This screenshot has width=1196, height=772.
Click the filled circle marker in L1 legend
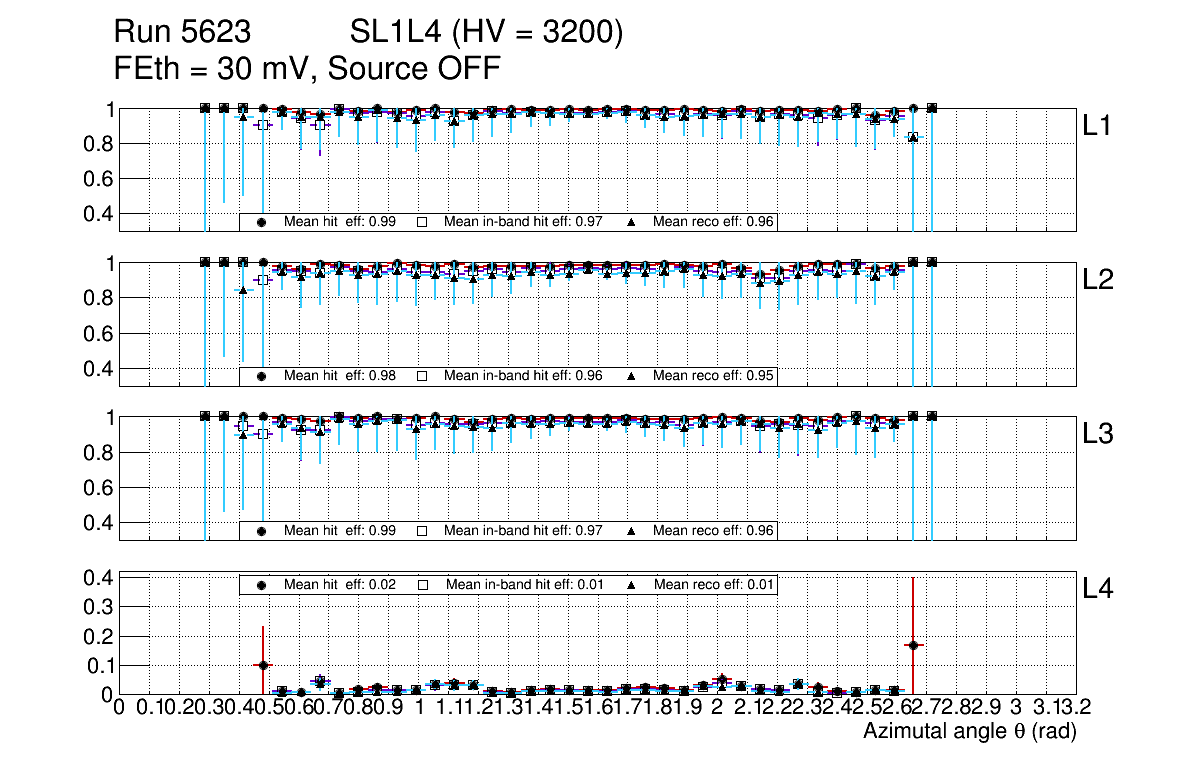(x=261, y=222)
